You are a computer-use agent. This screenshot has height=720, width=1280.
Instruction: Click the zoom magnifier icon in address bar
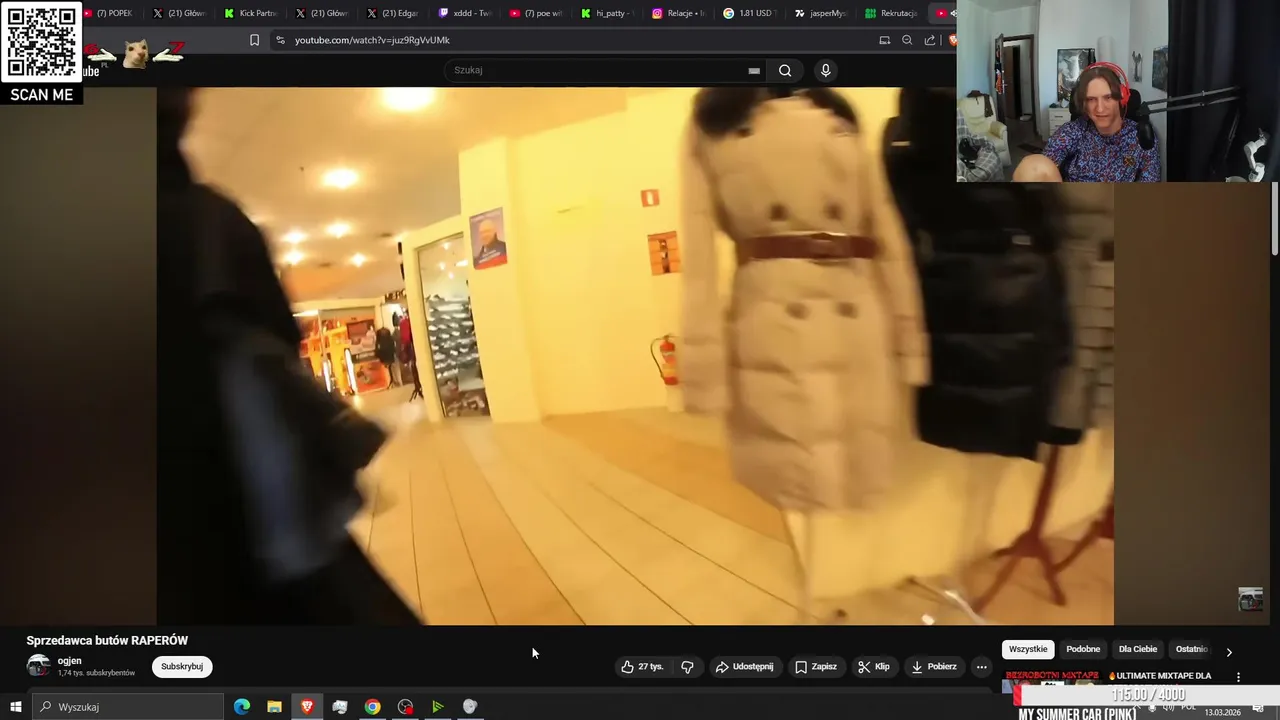pyautogui.click(x=907, y=40)
